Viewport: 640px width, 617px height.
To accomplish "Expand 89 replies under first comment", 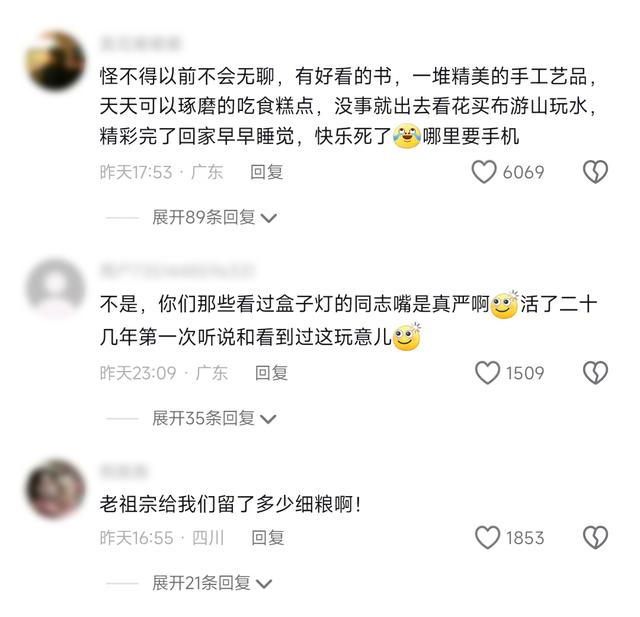I will [214, 217].
